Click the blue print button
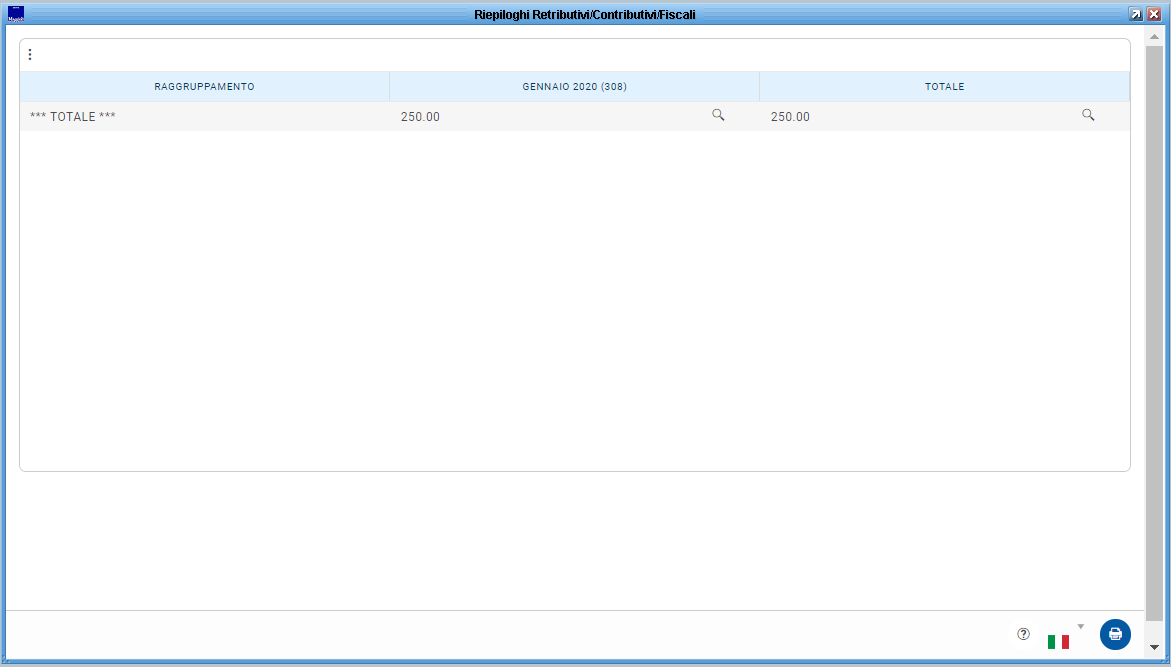The height and width of the screenshot is (667, 1171). [x=1115, y=634]
